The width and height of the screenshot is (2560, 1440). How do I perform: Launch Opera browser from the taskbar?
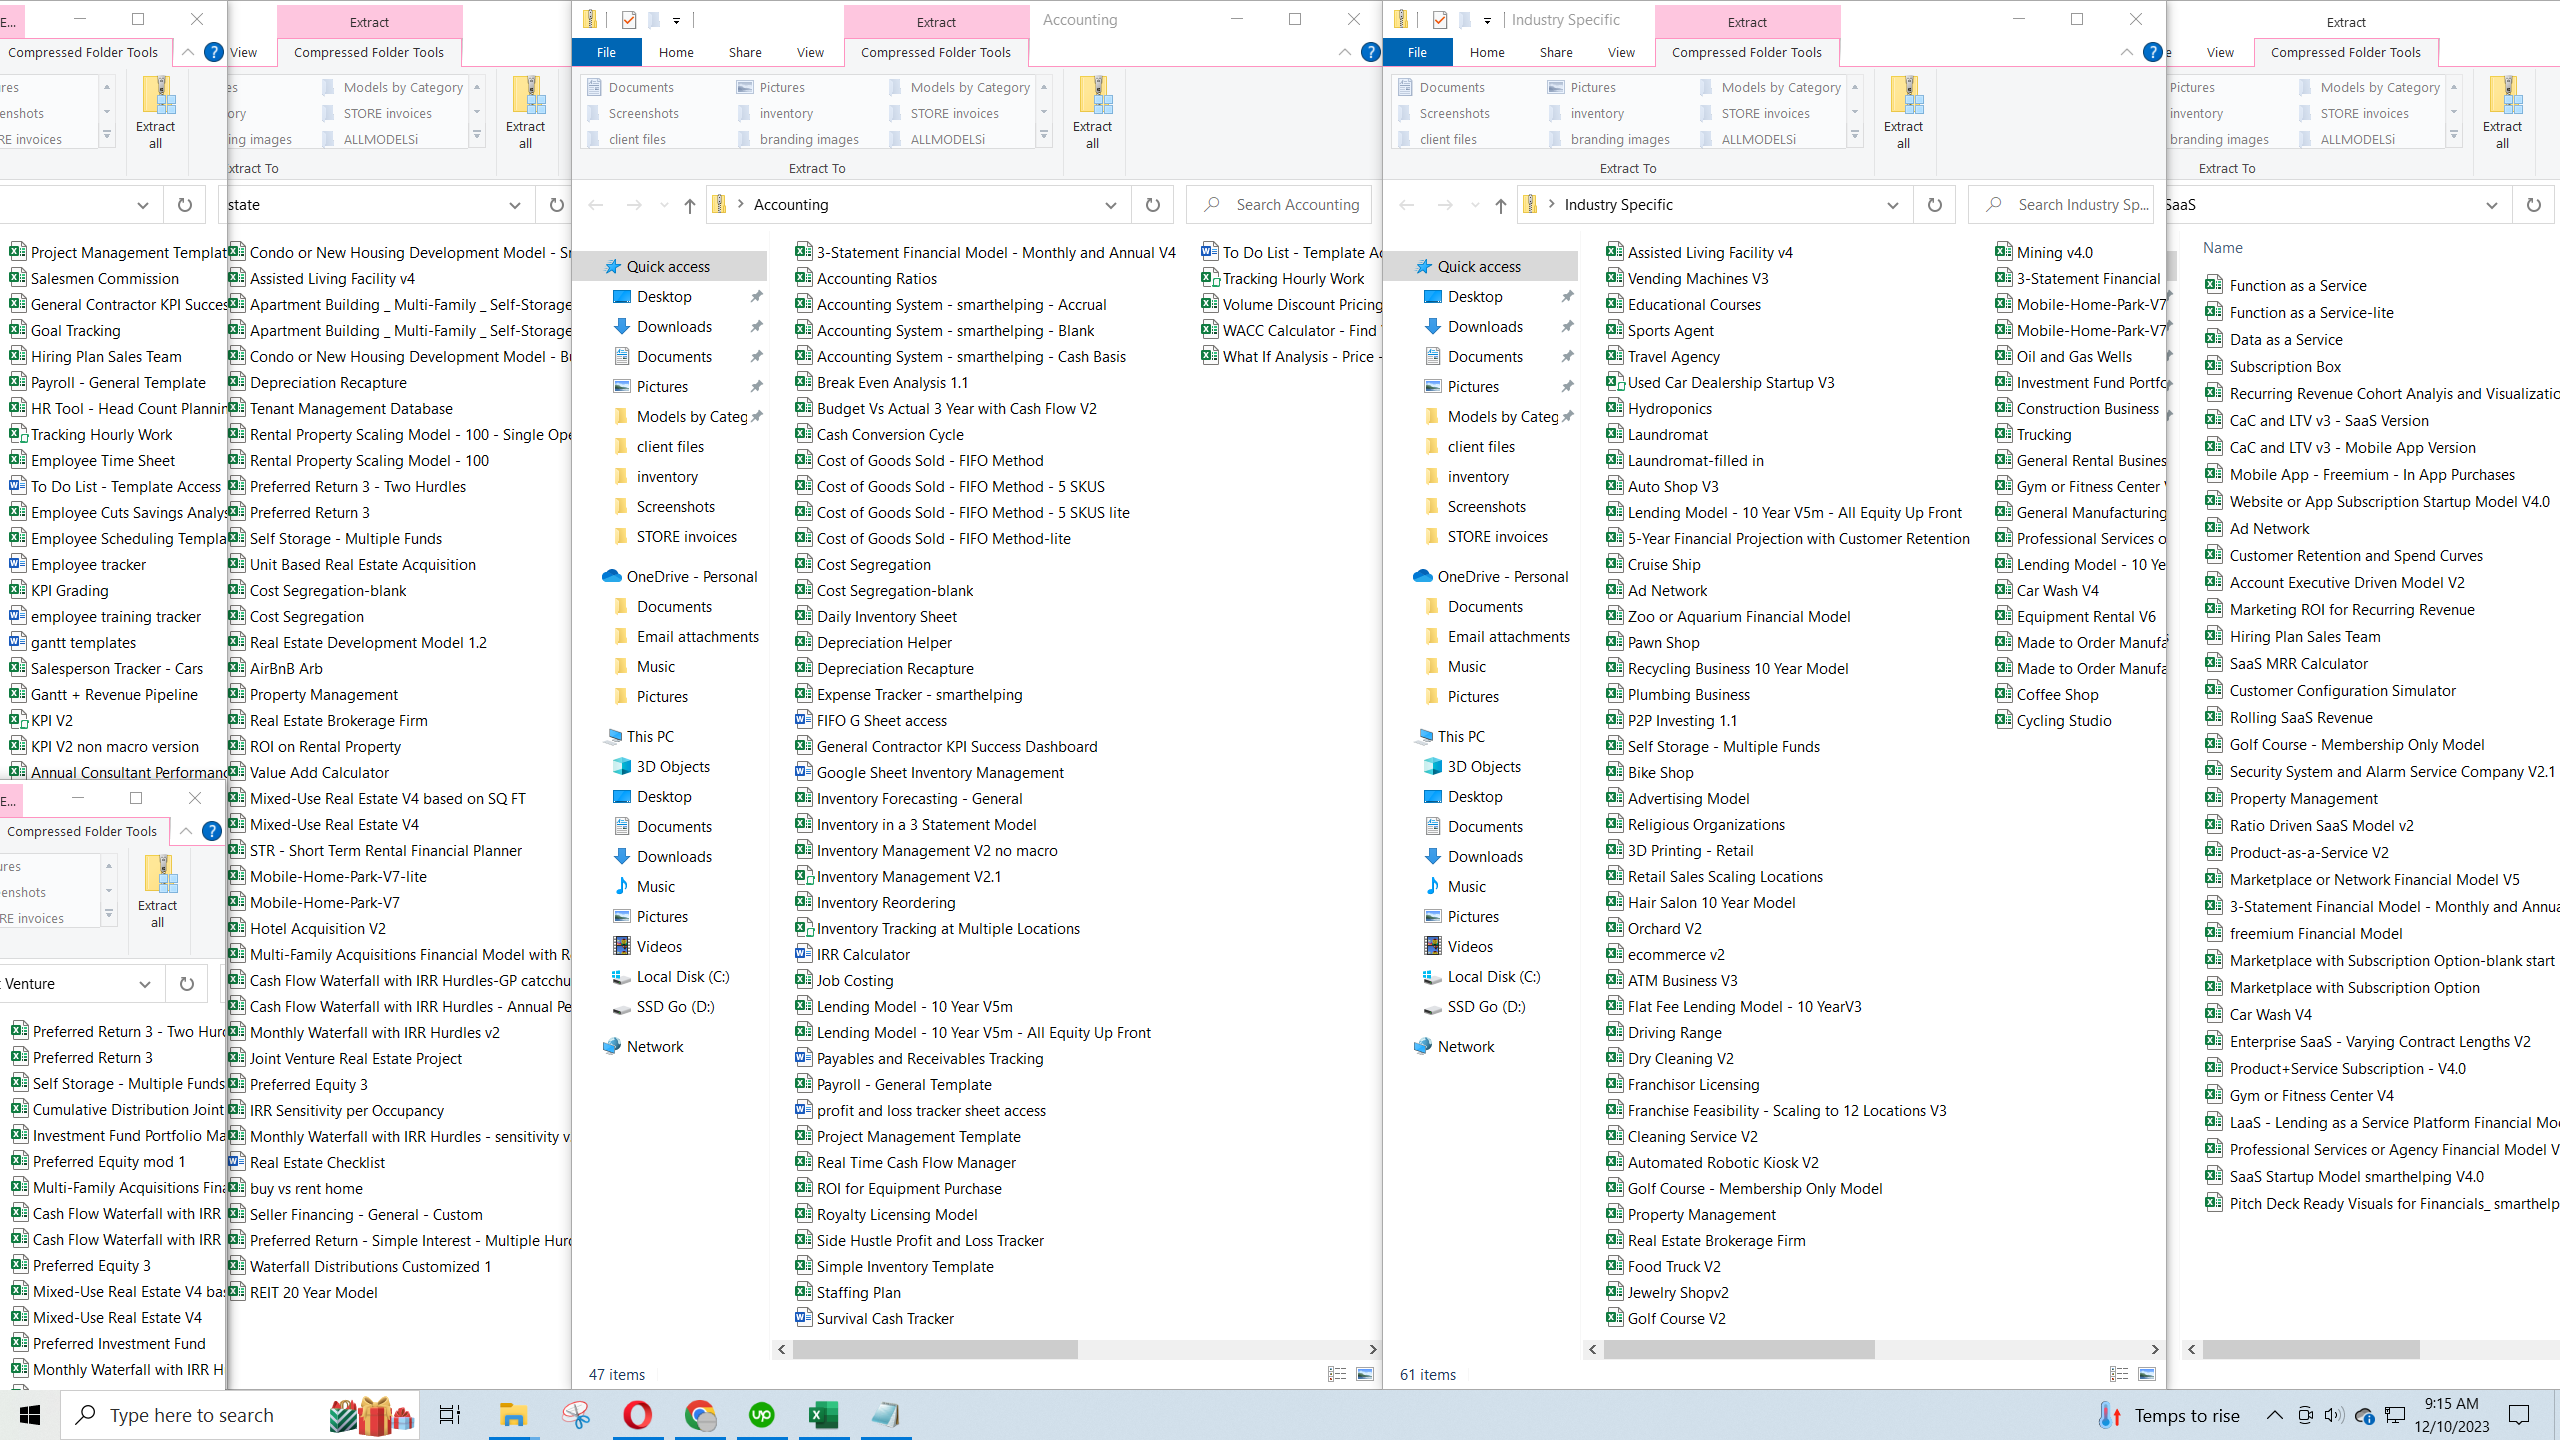[x=637, y=1414]
